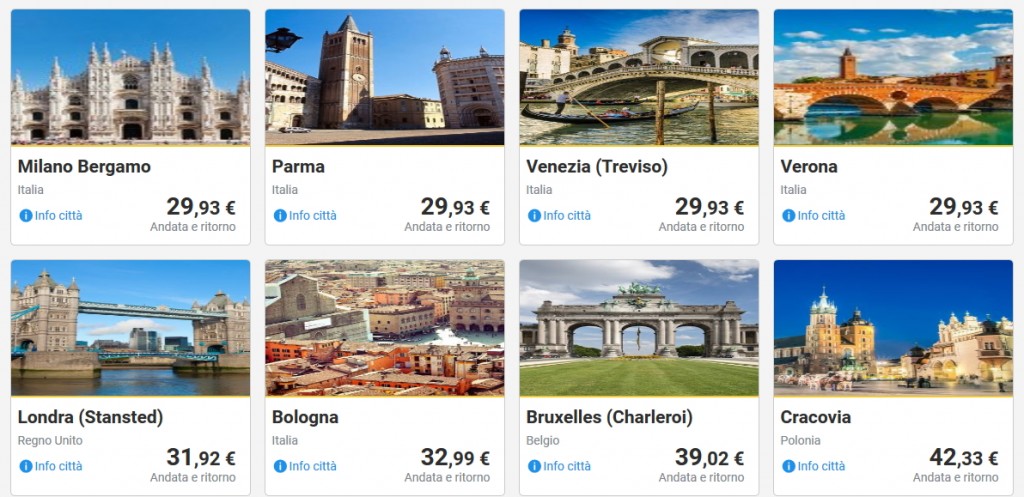The image size is (1024, 497).
Task: Open the Bologna destination title
Action: click(x=305, y=417)
